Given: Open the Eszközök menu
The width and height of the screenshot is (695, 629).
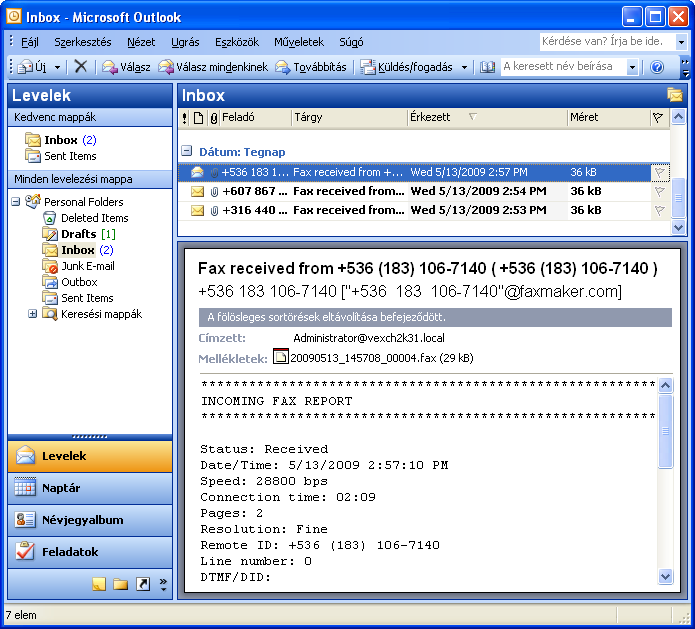Looking at the screenshot, I should [237, 42].
